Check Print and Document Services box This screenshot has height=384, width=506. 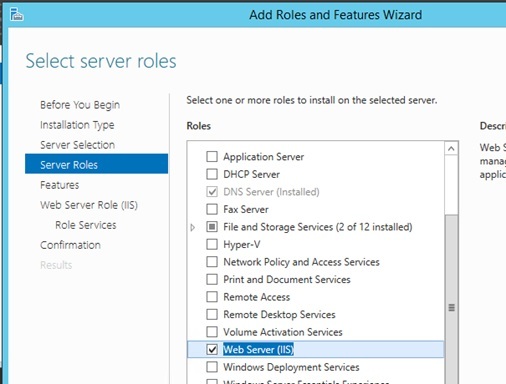point(212,279)
